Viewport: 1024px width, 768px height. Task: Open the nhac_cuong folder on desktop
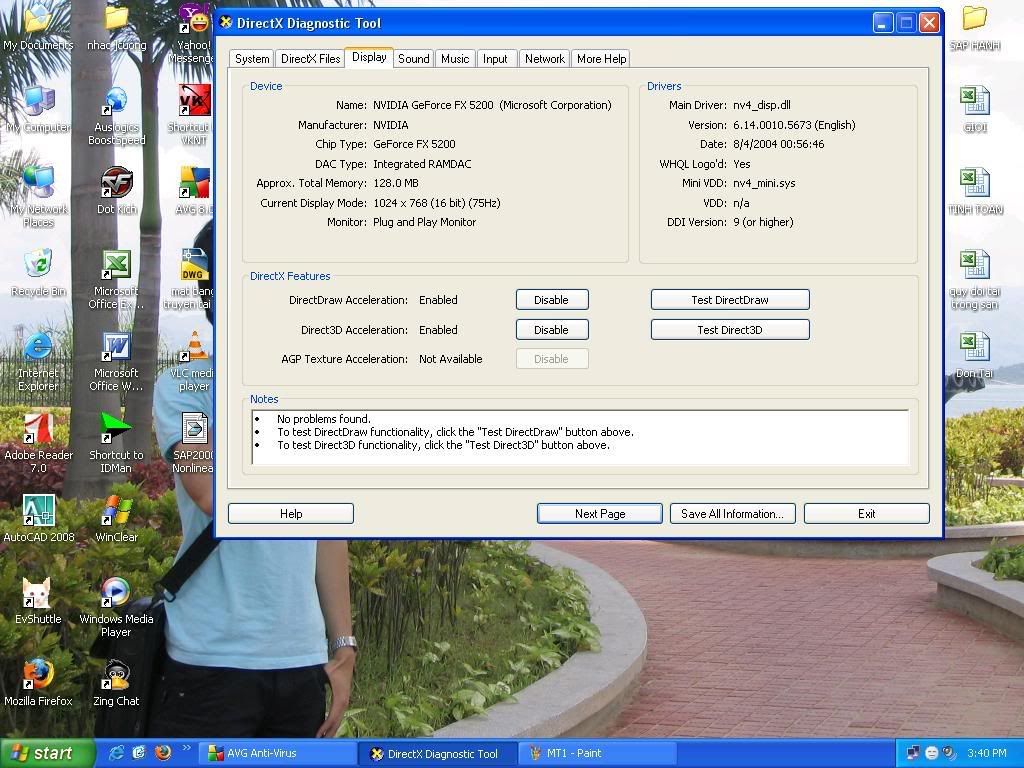[x=117, y=27]
